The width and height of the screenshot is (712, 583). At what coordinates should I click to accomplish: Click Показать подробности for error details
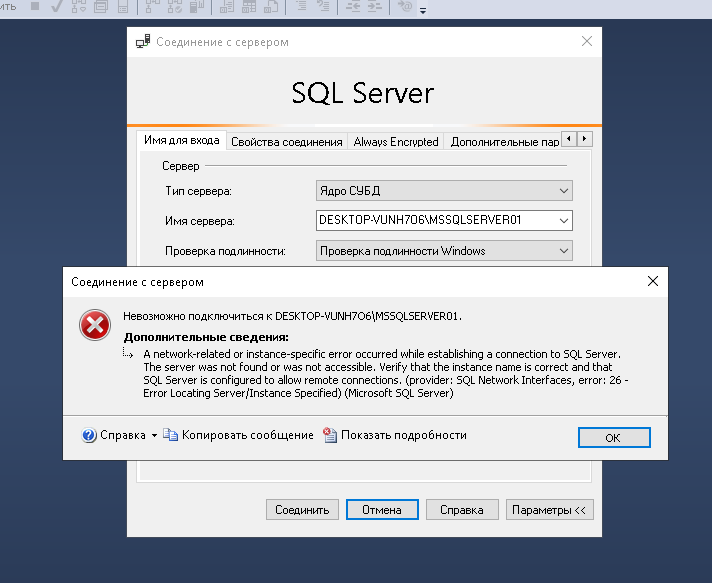tap(395, 435)
